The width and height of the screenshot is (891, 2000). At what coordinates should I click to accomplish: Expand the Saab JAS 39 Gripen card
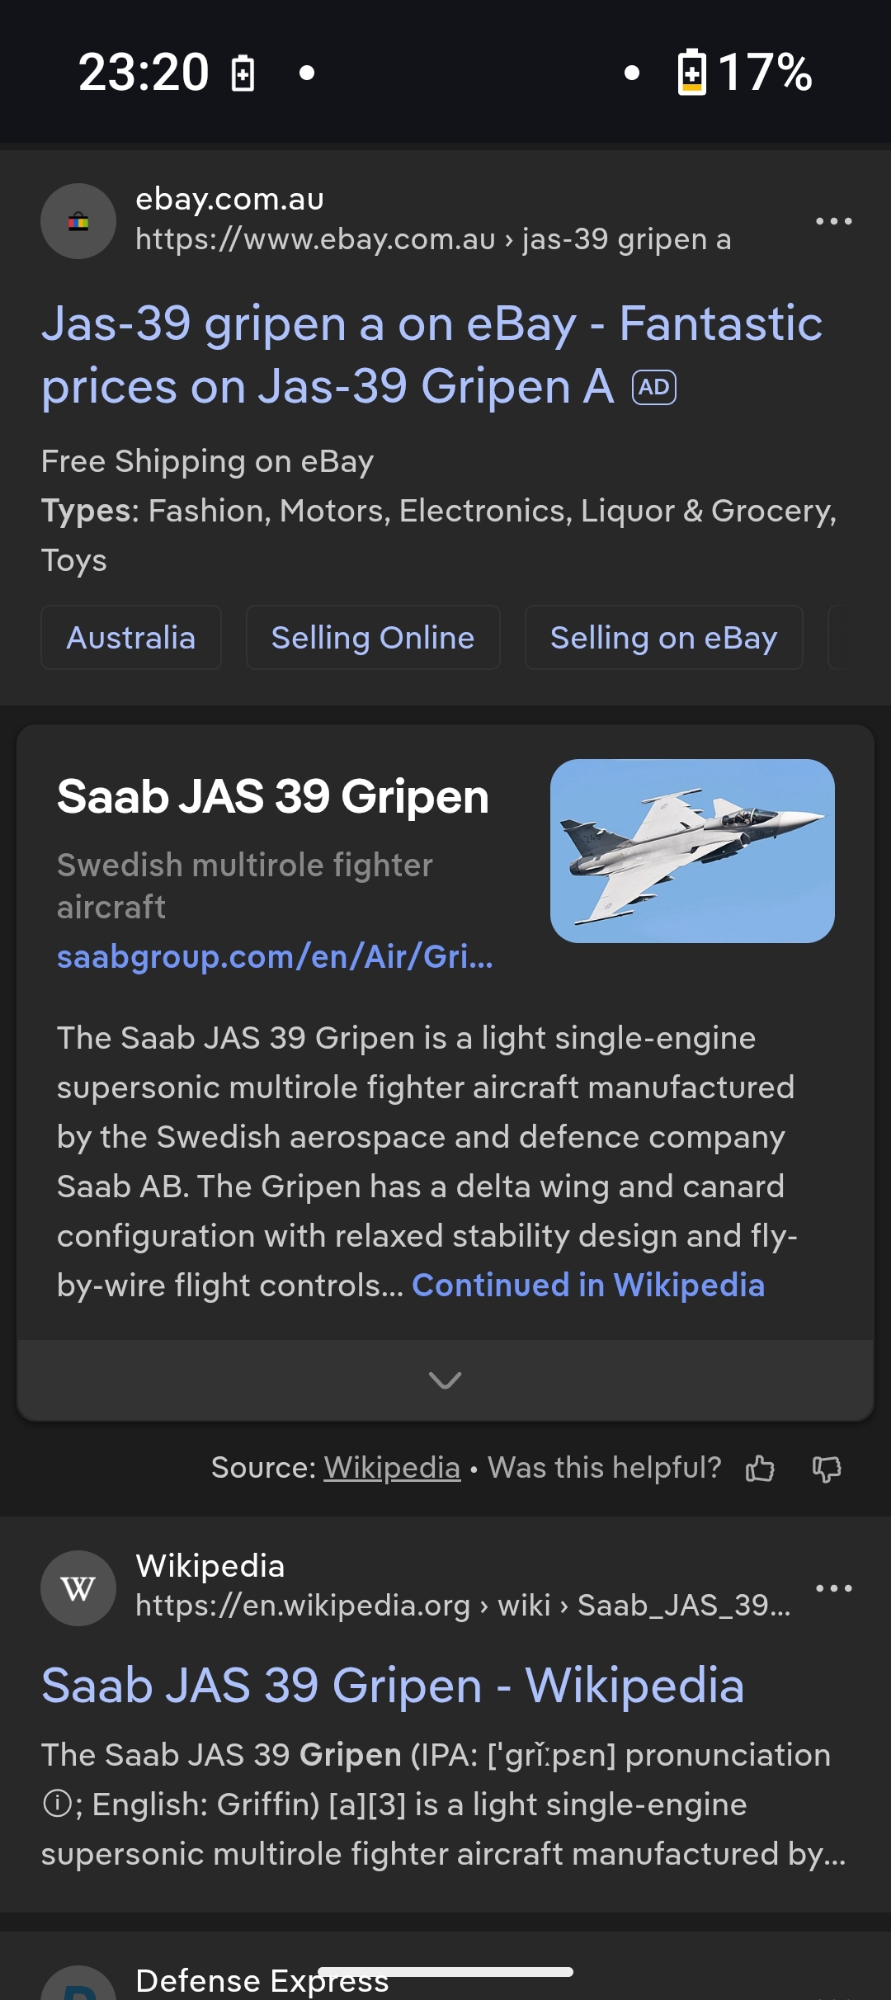445,1380
